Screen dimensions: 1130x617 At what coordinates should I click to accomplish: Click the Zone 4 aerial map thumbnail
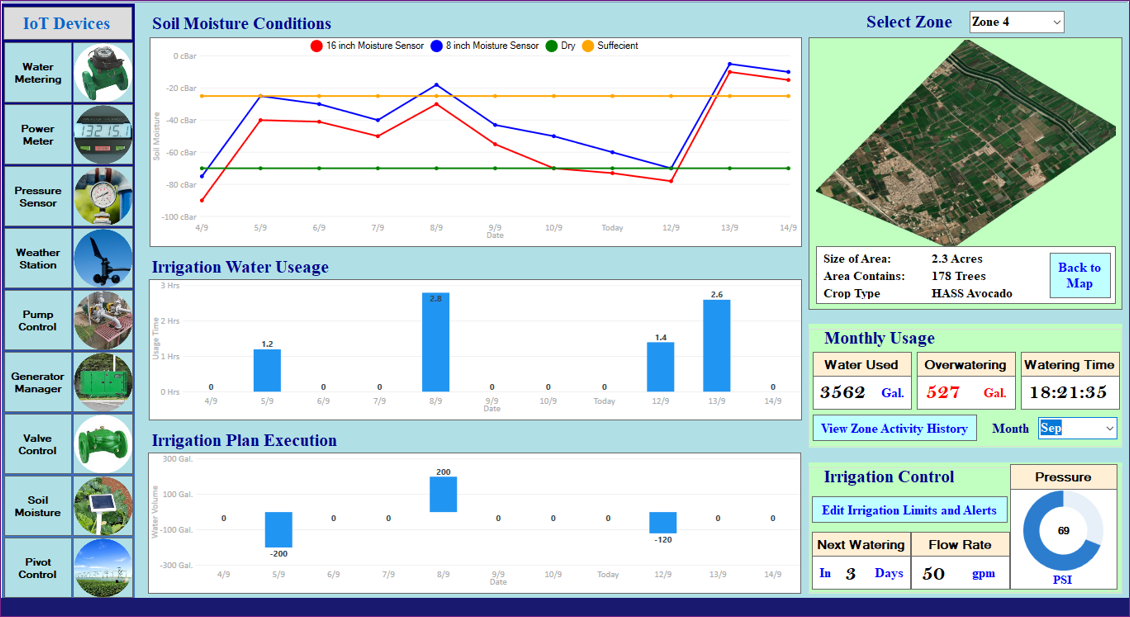coord(965,140)
